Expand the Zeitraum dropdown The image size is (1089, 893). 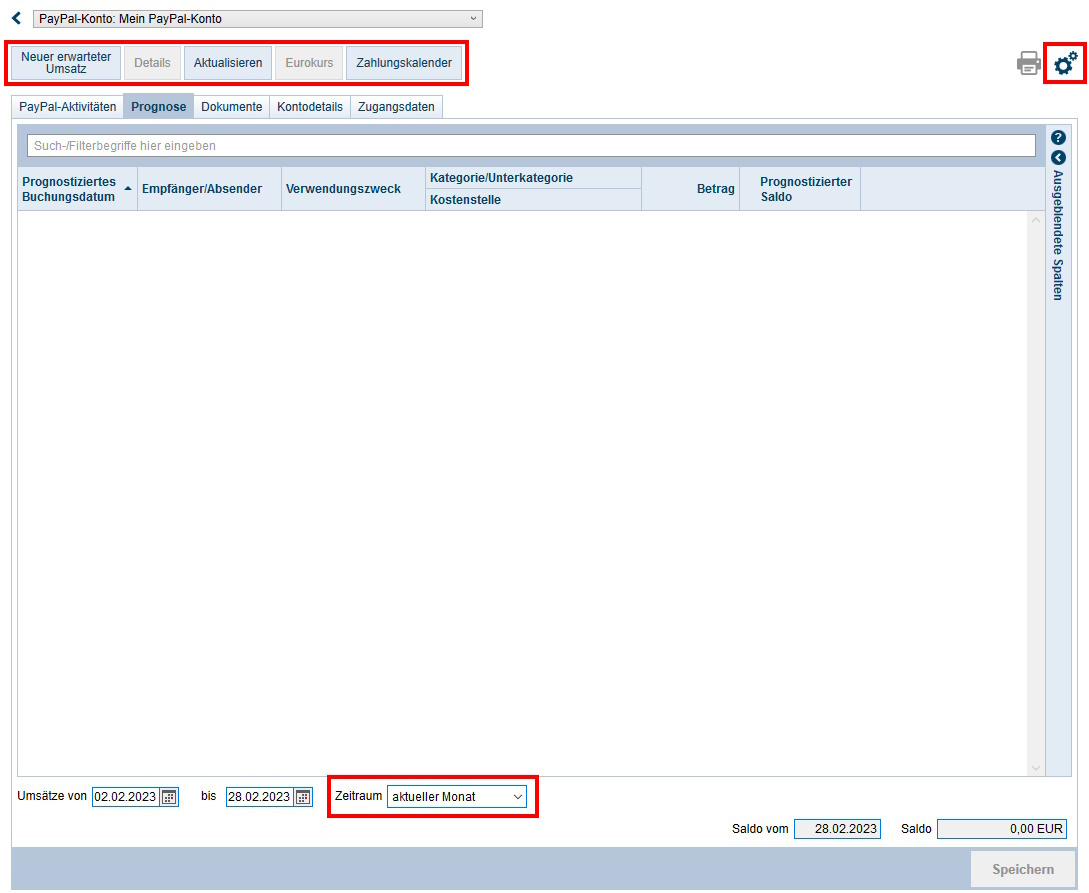click(456, 797)
